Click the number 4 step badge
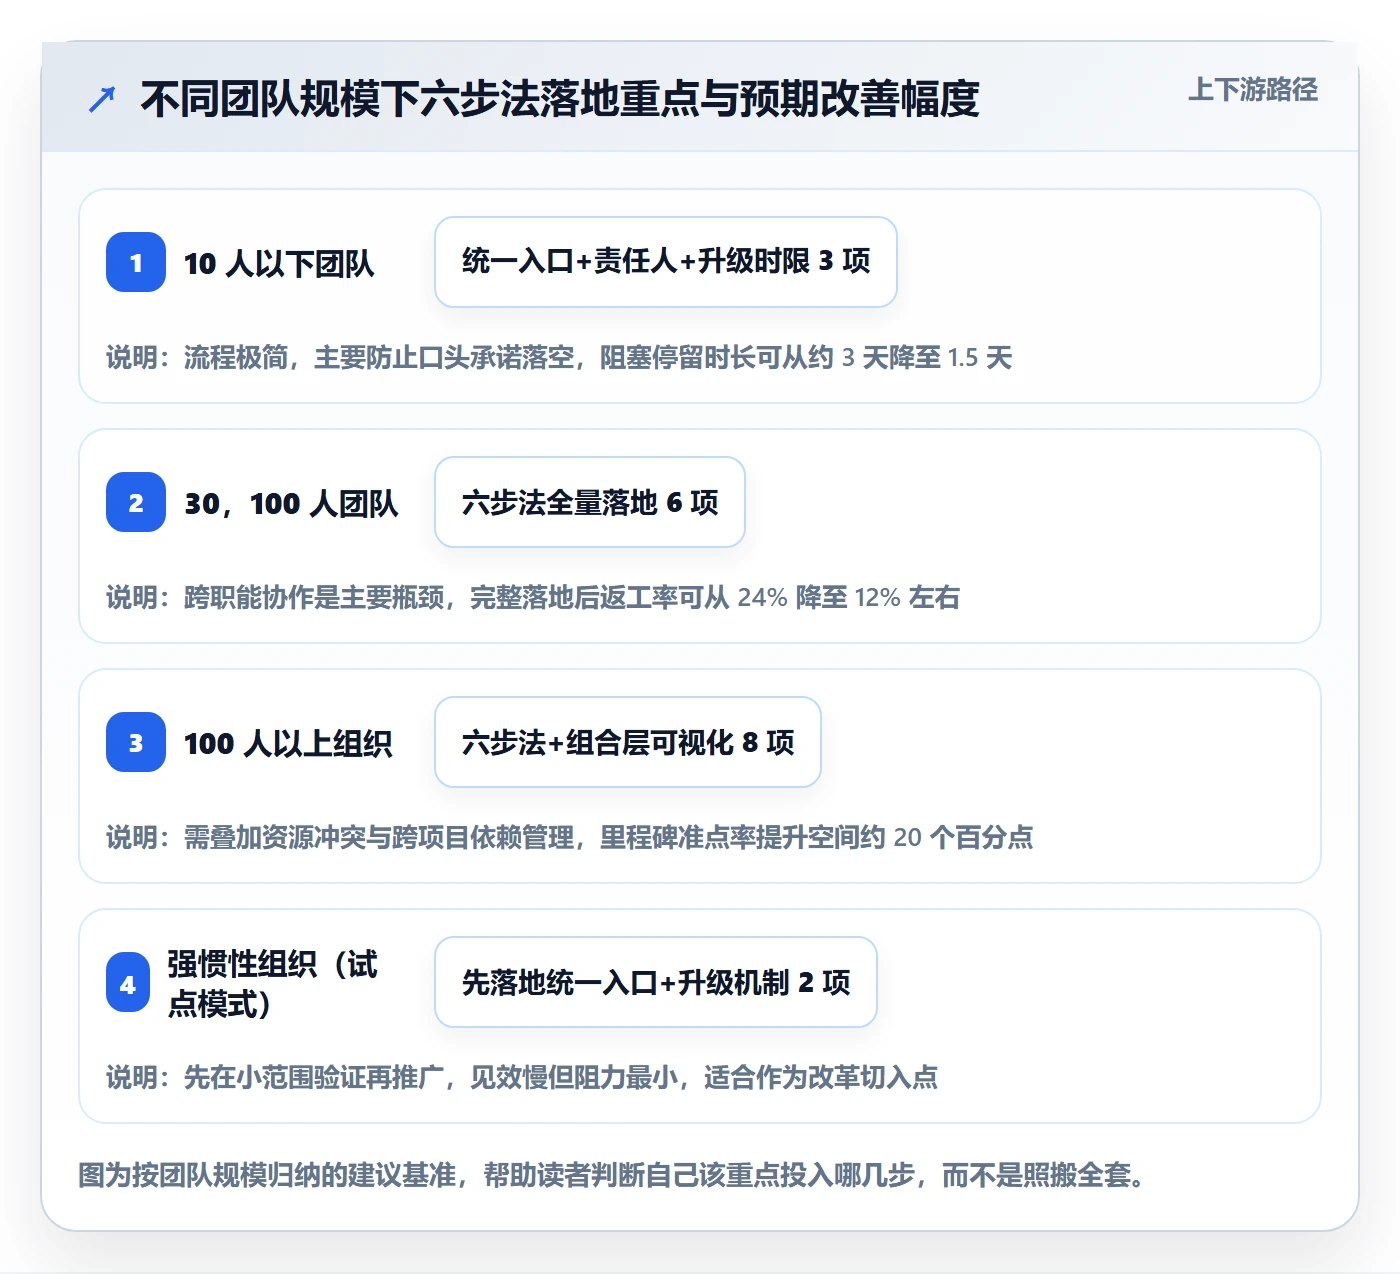This screenshot has width=1400, height=1274. tap(128, 984)
